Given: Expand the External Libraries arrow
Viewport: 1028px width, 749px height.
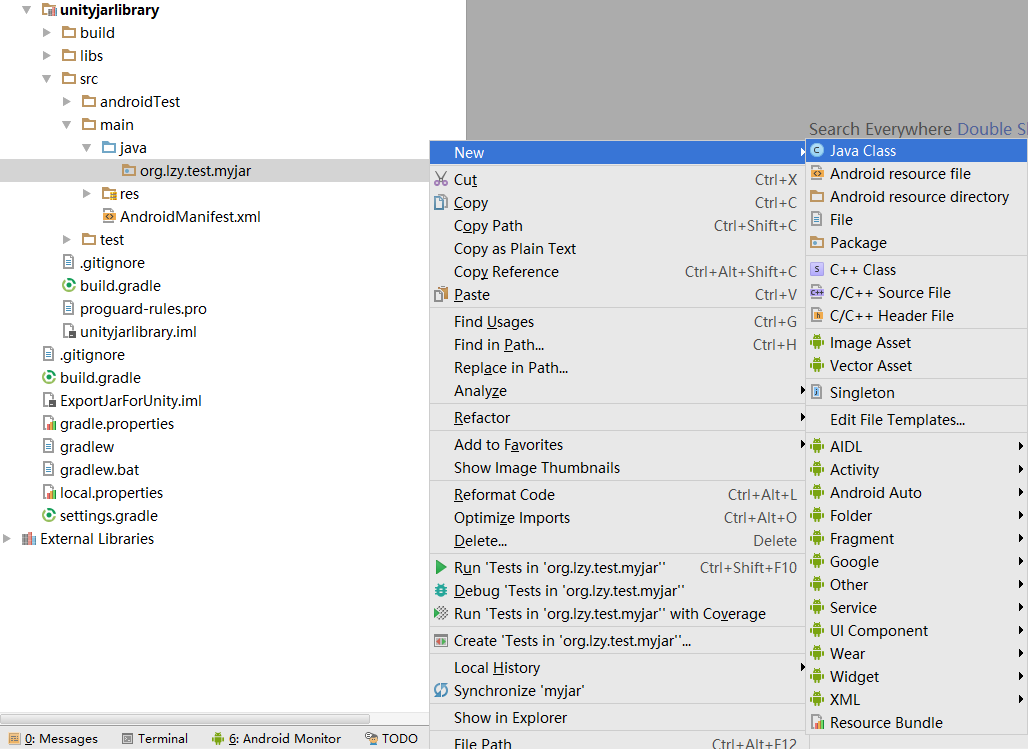Looking at the screenshot, I should [x=7, y=539].
